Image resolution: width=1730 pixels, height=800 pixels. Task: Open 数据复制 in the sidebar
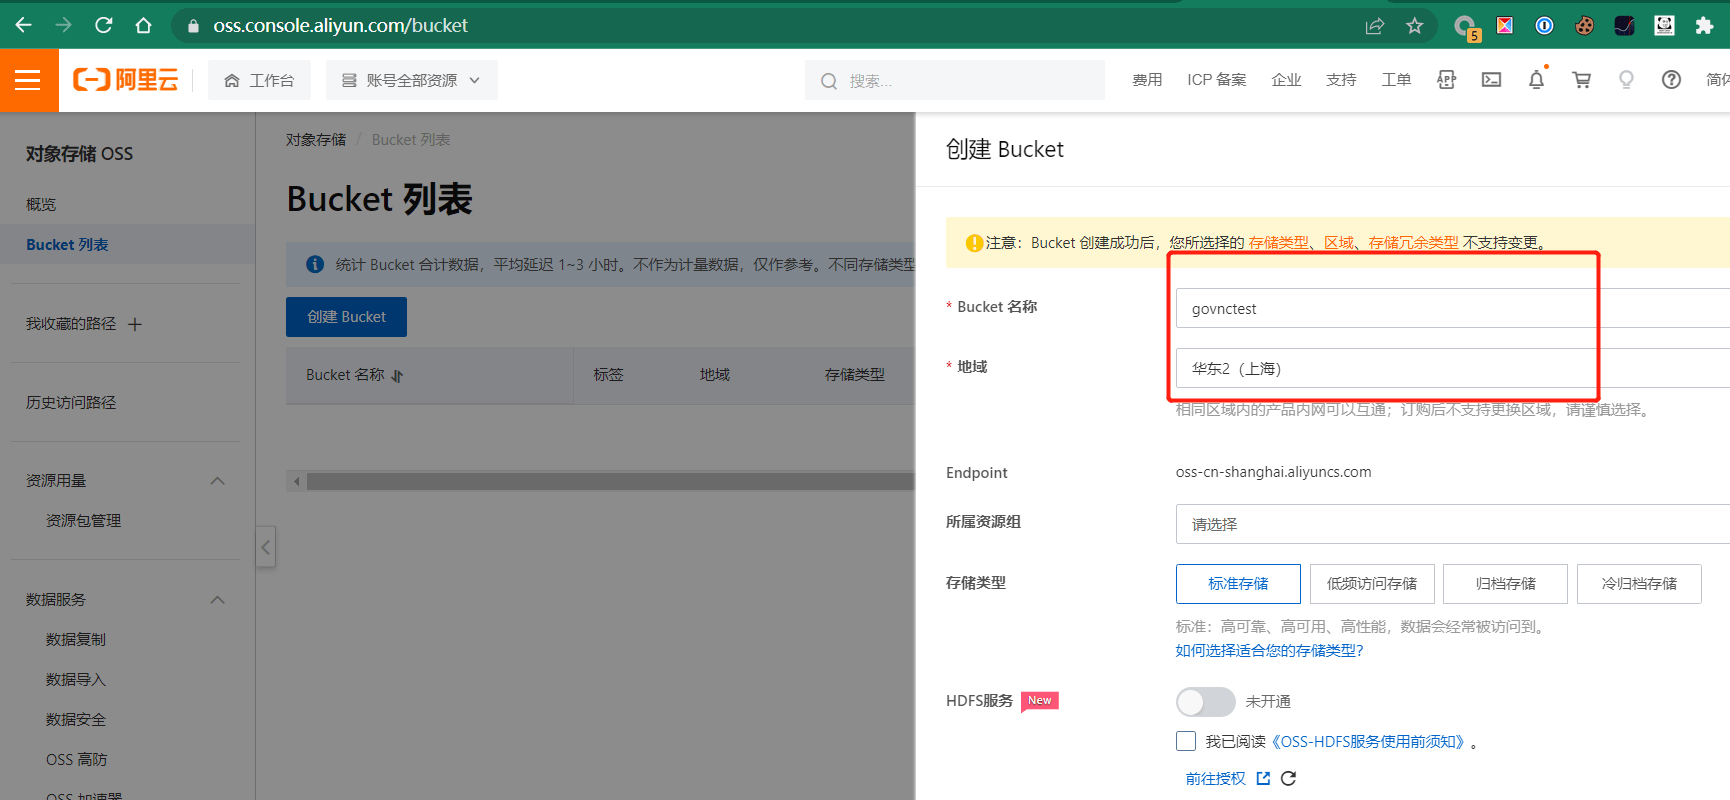point(75,640)
